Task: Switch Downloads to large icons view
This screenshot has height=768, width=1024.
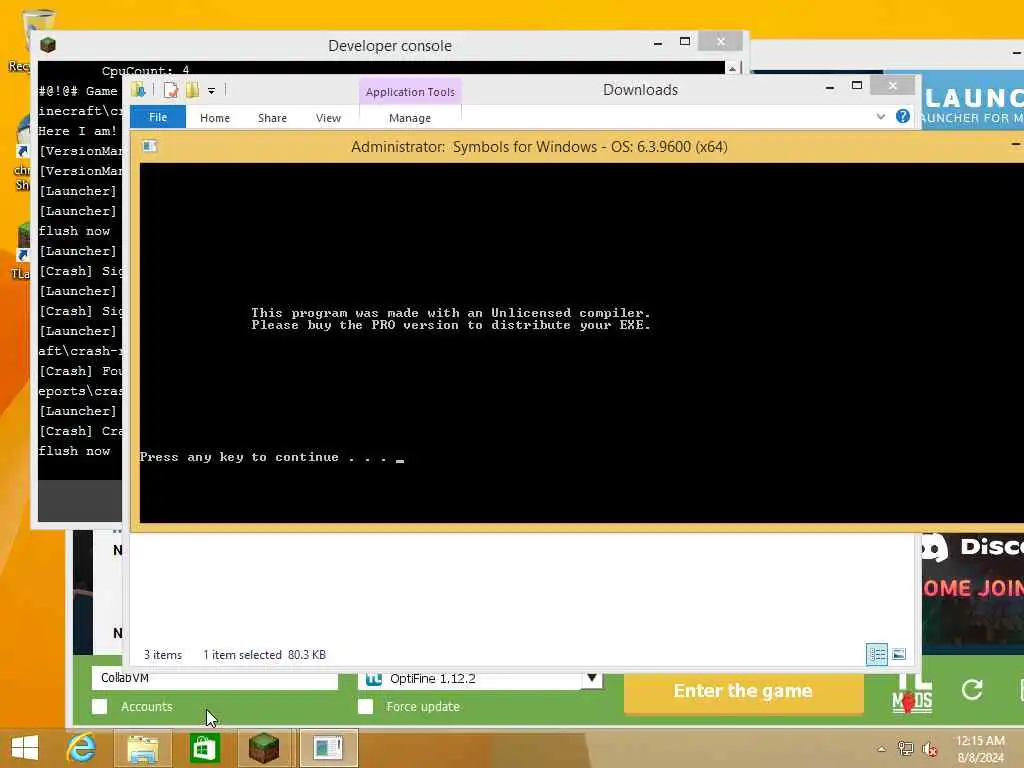Action: pyautogui.click(x=899, y=654)
